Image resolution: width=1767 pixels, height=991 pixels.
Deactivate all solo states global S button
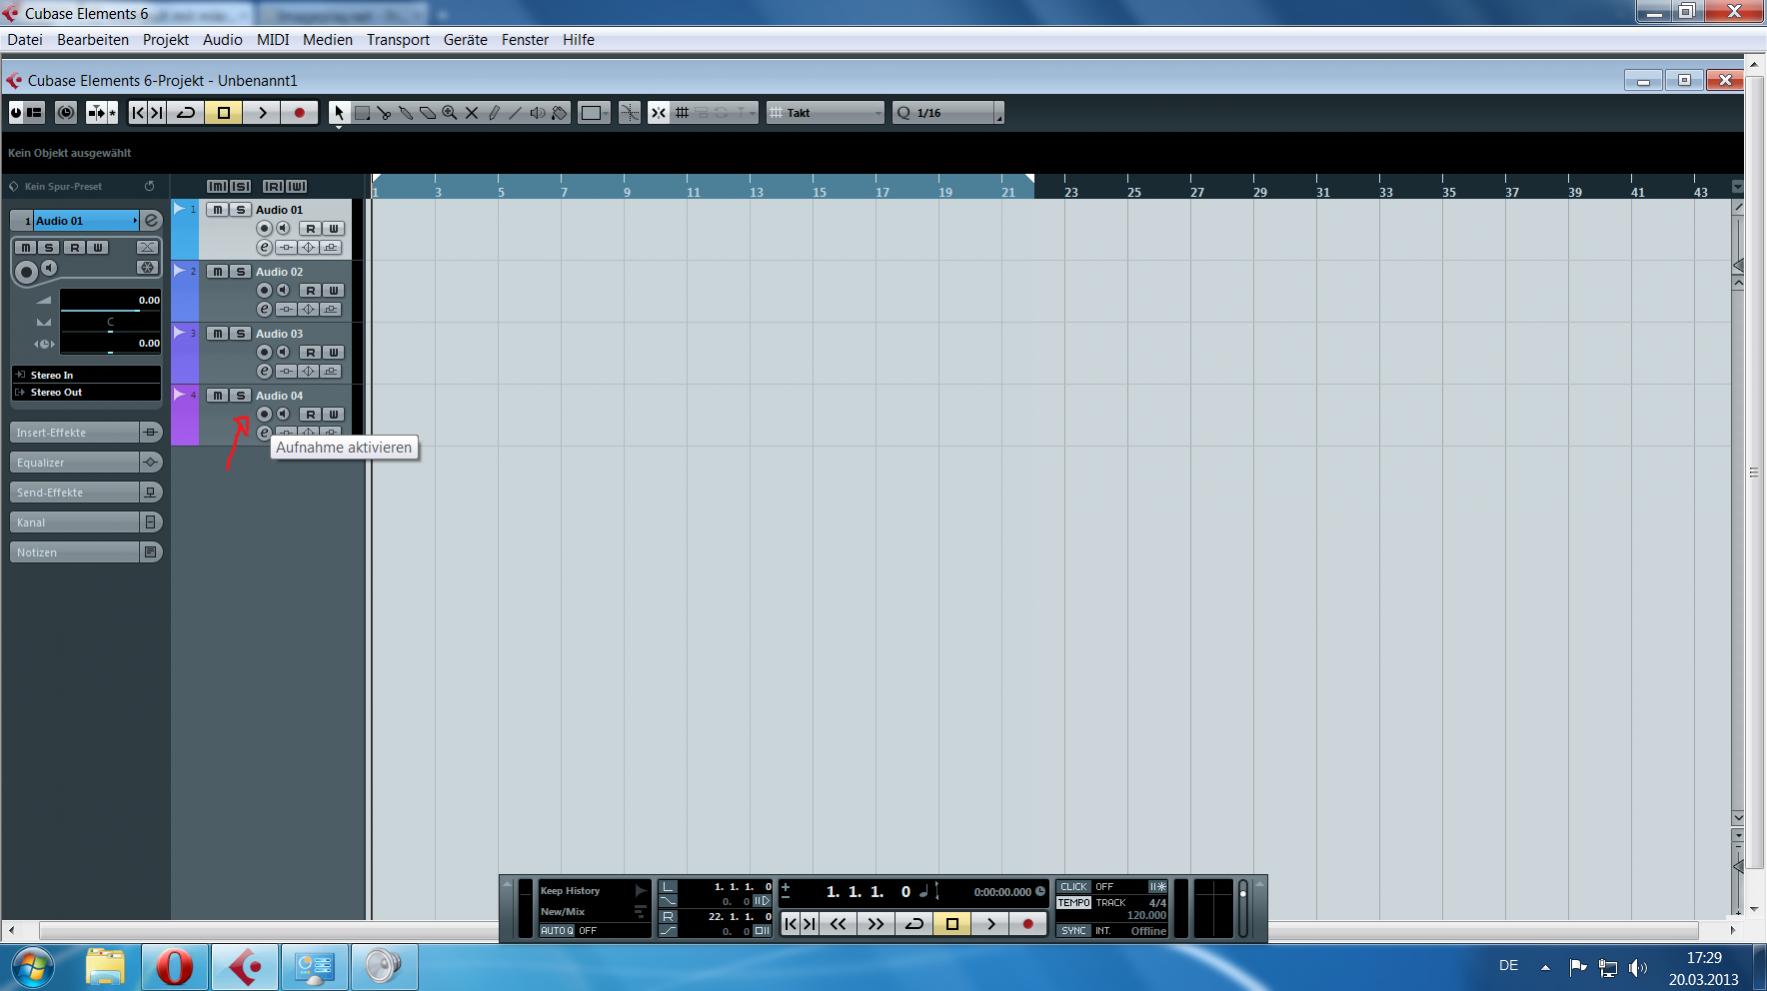(240, 187)
